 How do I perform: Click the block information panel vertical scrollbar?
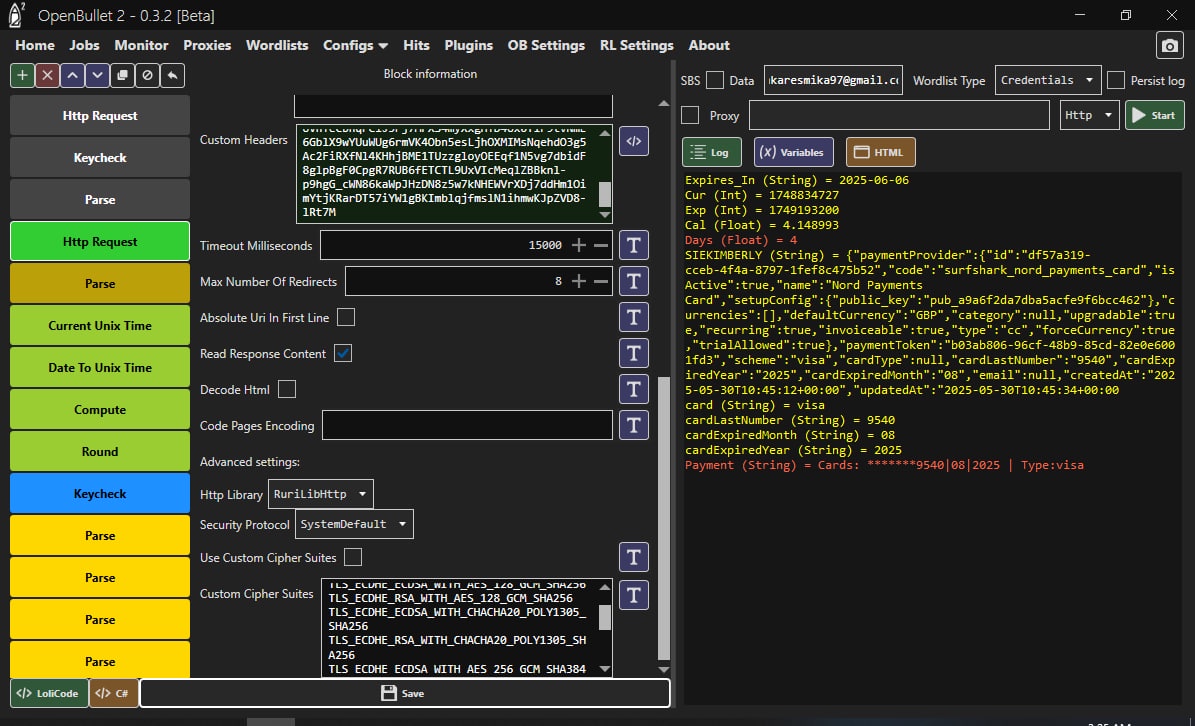tap(664, 518)
